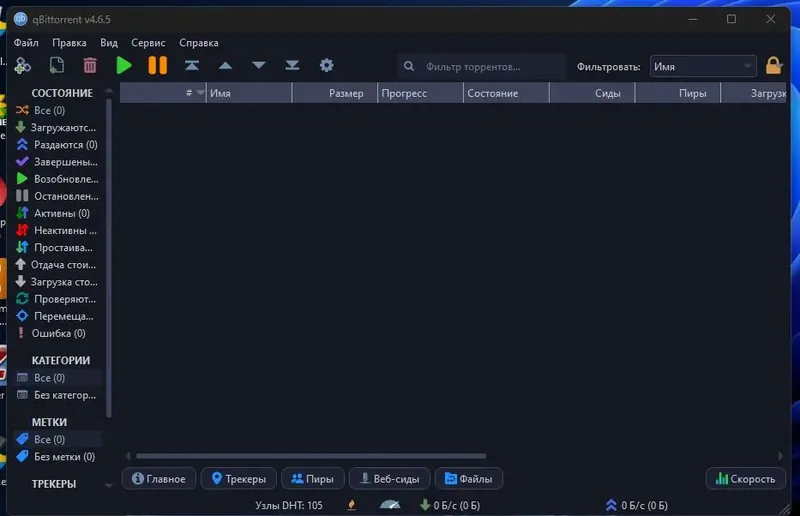Click the orange lock interface icon

[773, 66]
